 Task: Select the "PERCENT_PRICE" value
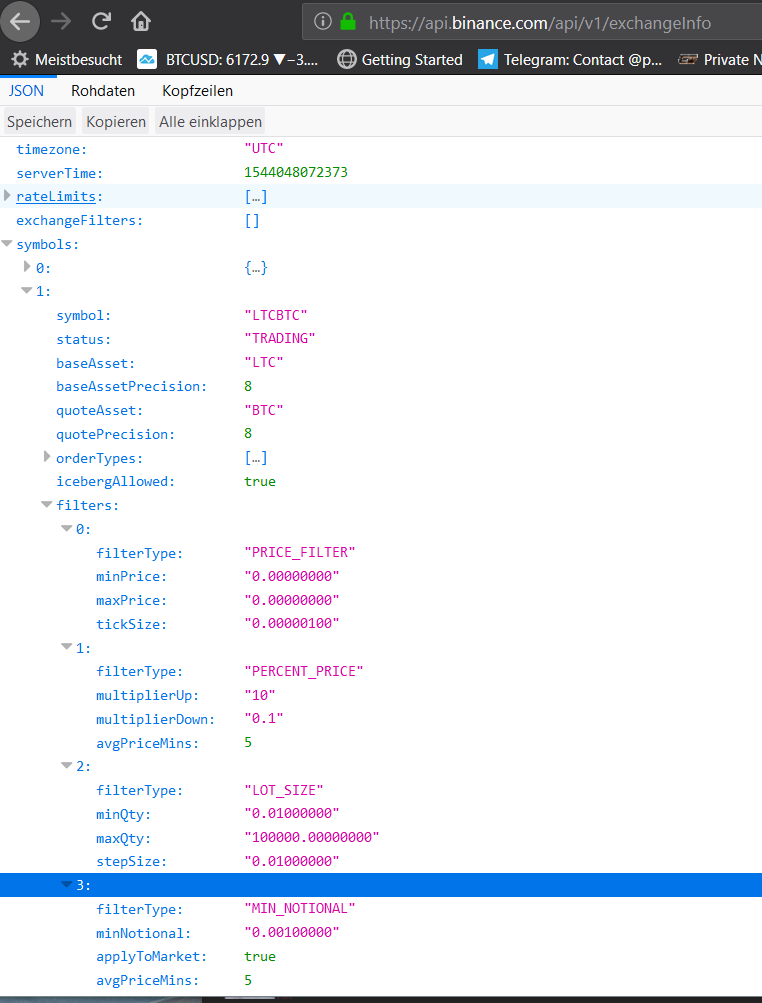304,671
